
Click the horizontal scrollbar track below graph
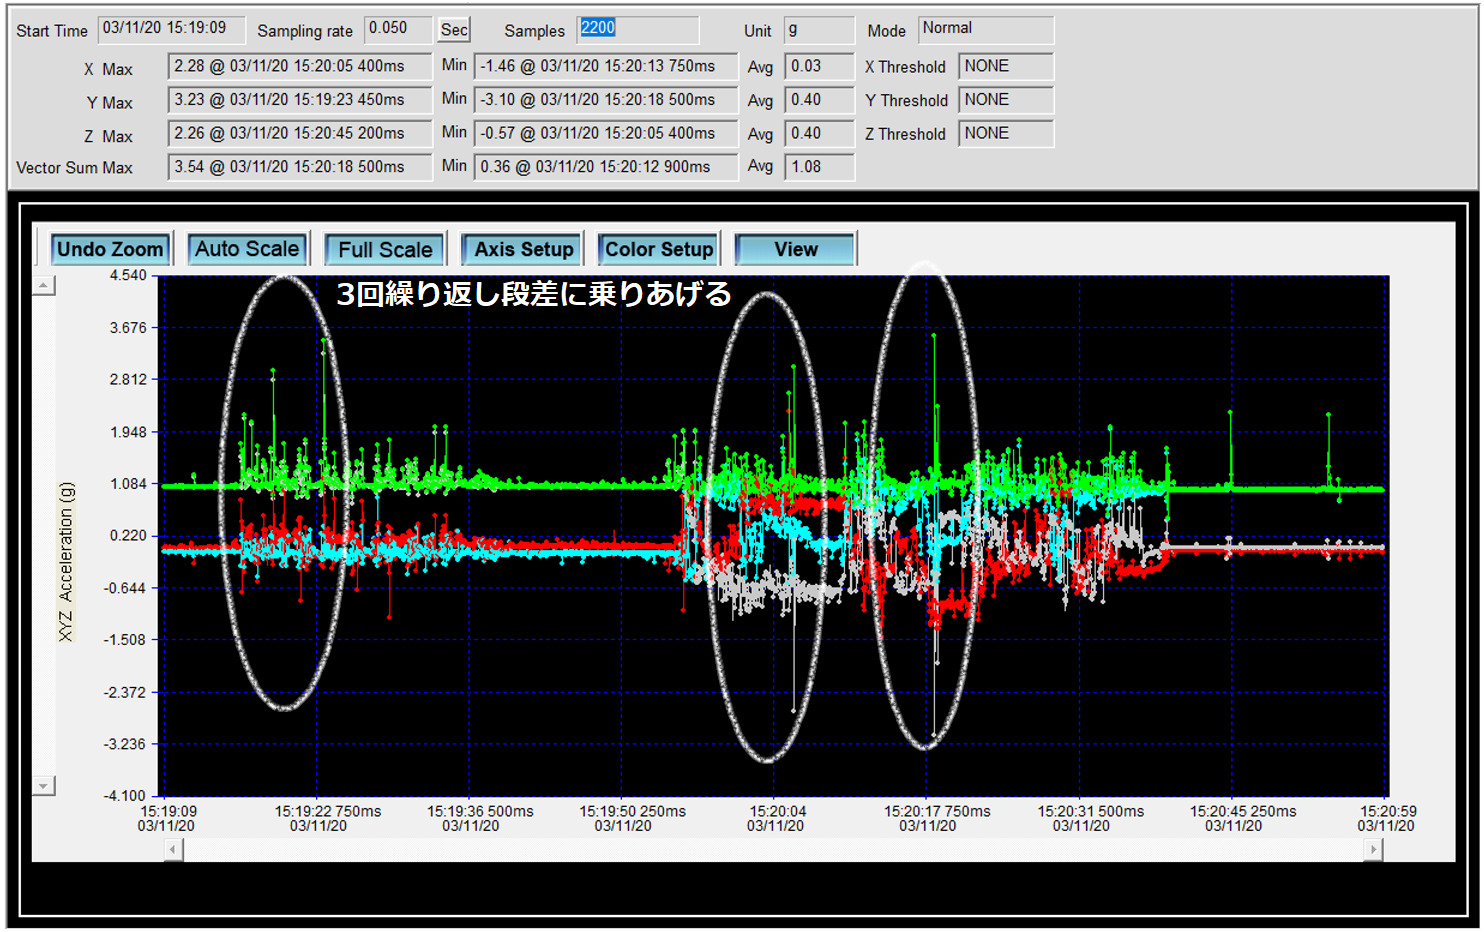pos(773,850)
